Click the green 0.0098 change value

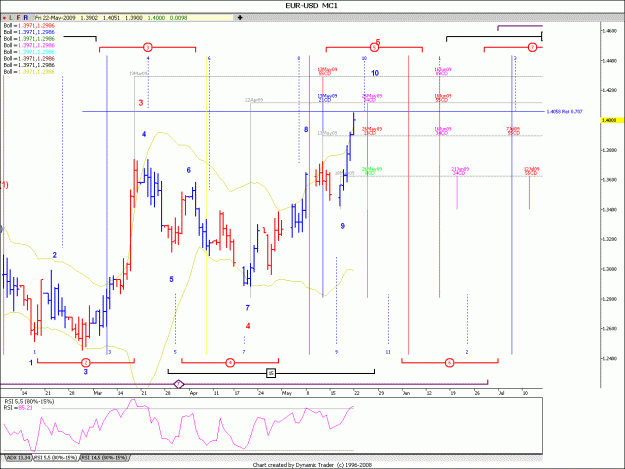click(x=178, y=18)
